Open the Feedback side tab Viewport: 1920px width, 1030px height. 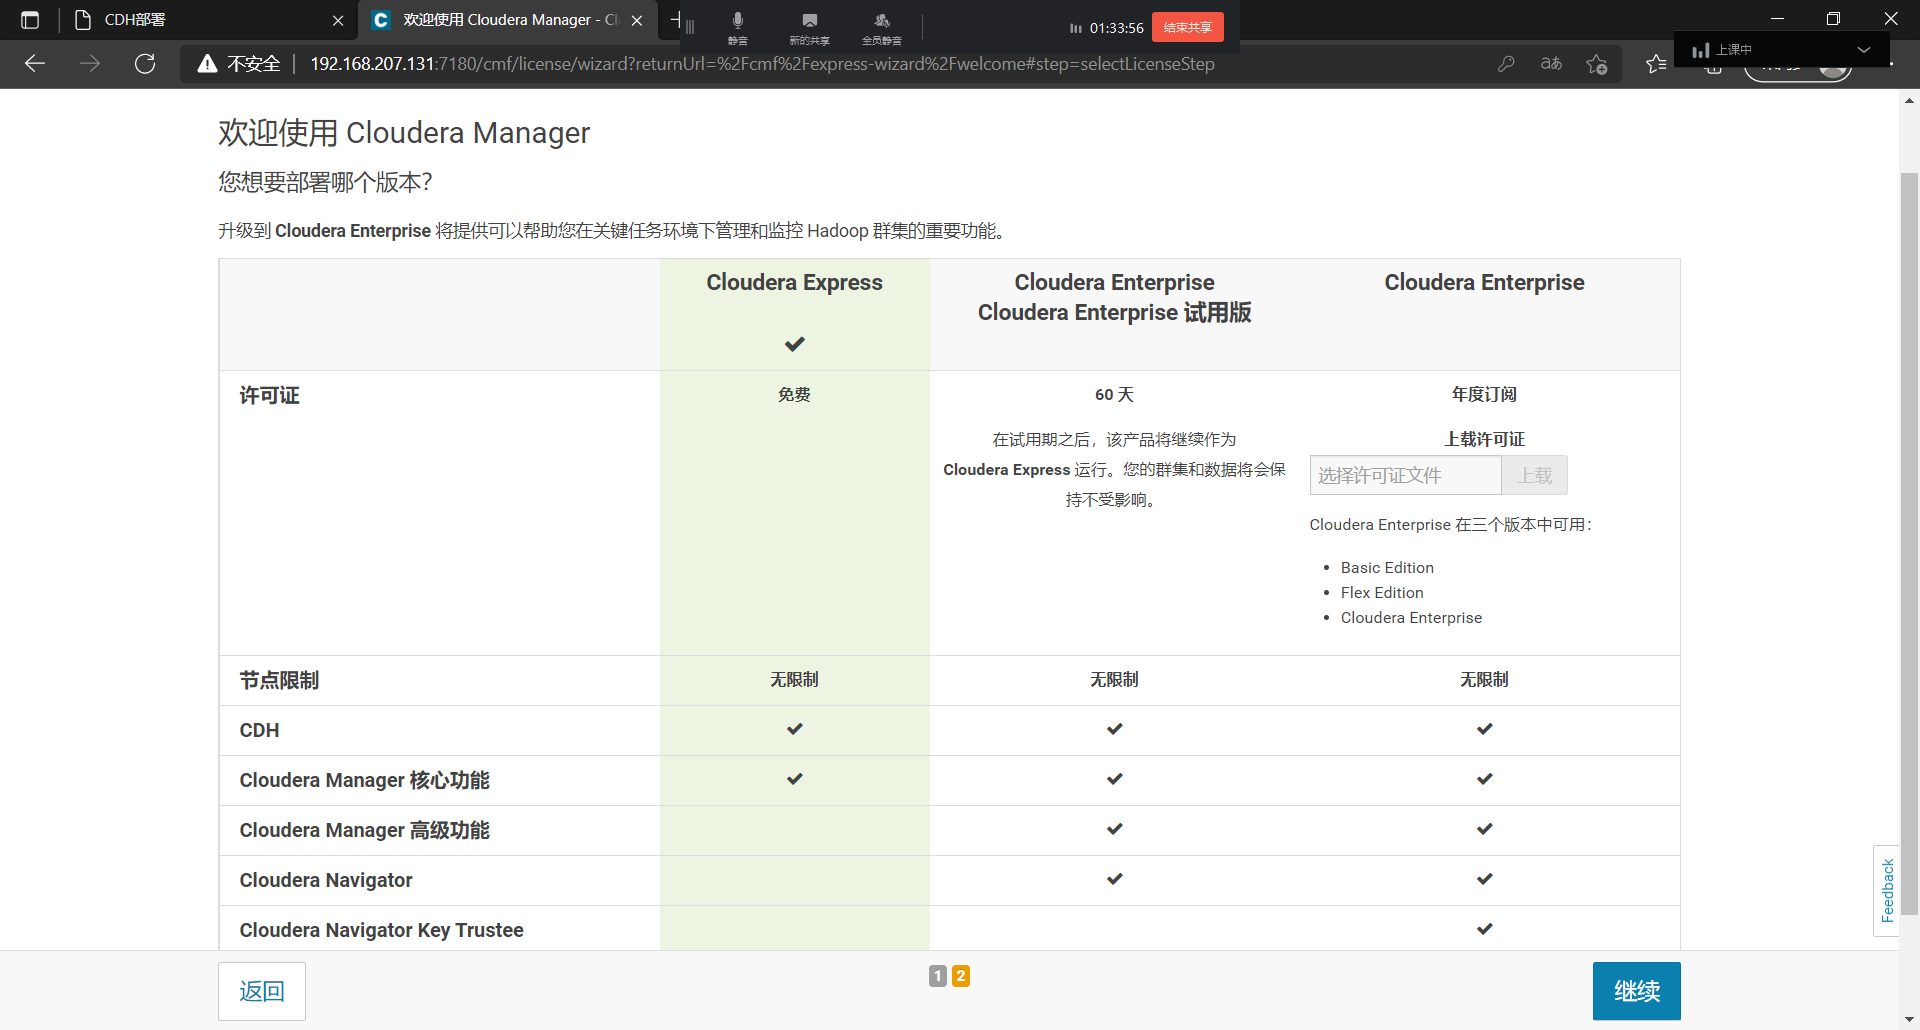tap(1886, 890)
